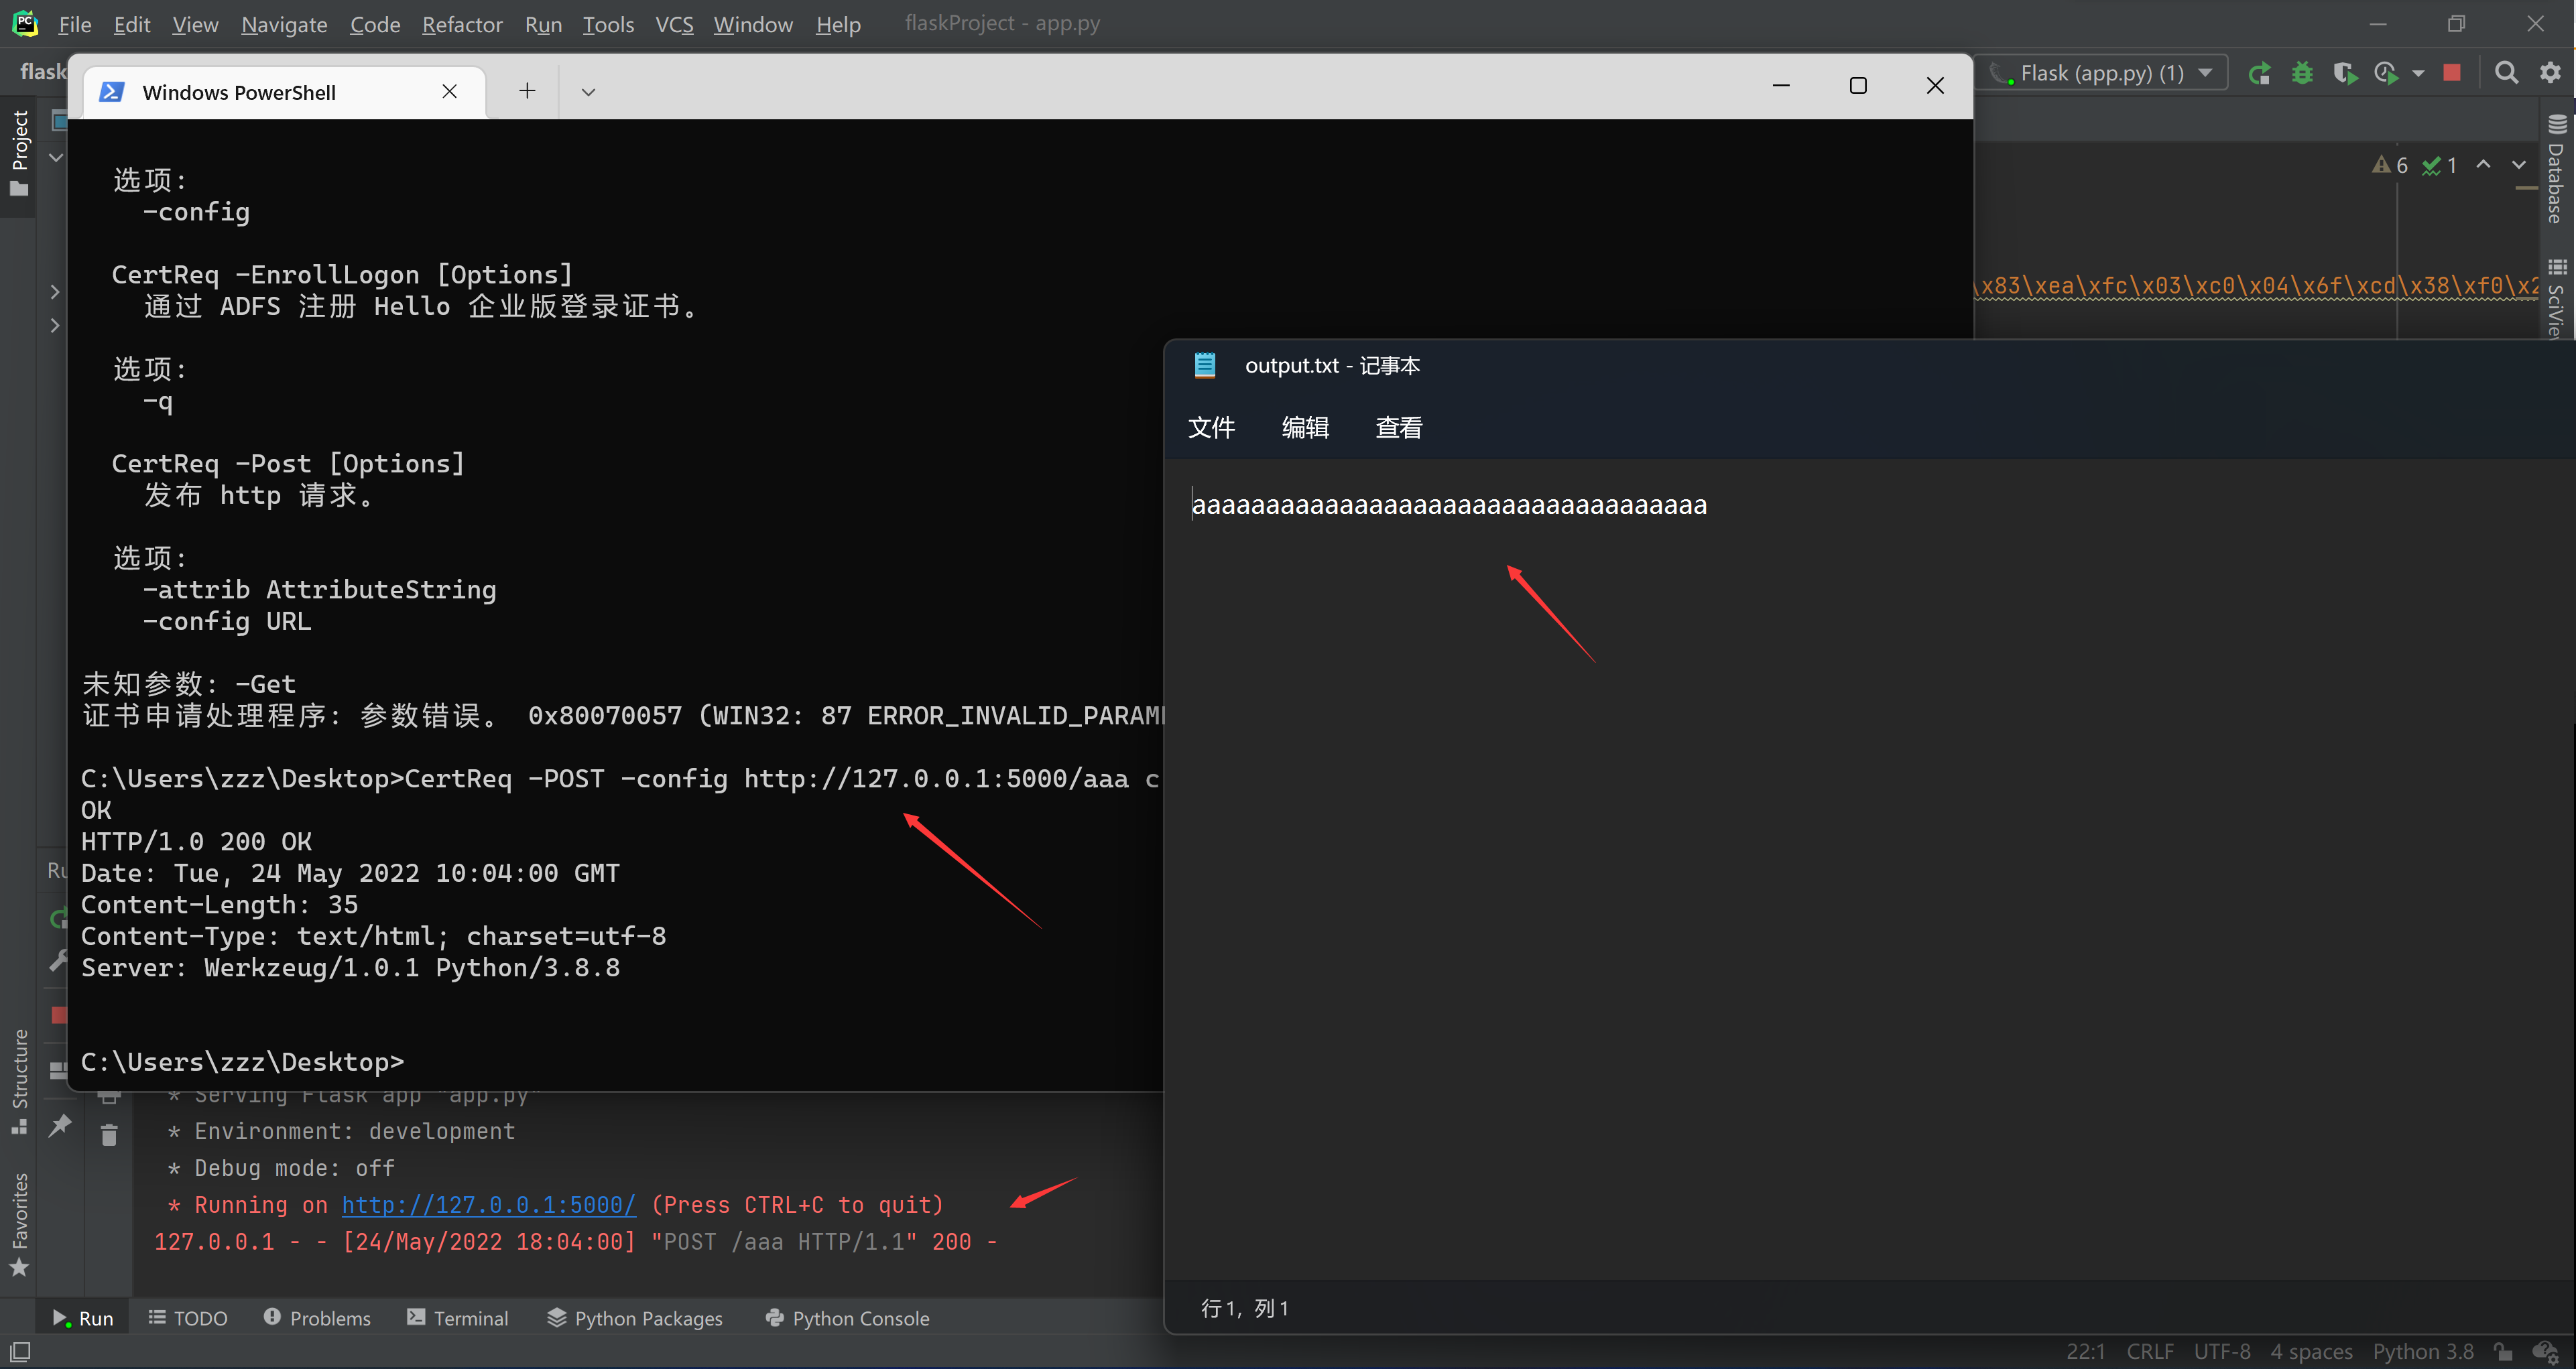Click the UTF-8 encoding in status bar

(x=2222, y=1352)
